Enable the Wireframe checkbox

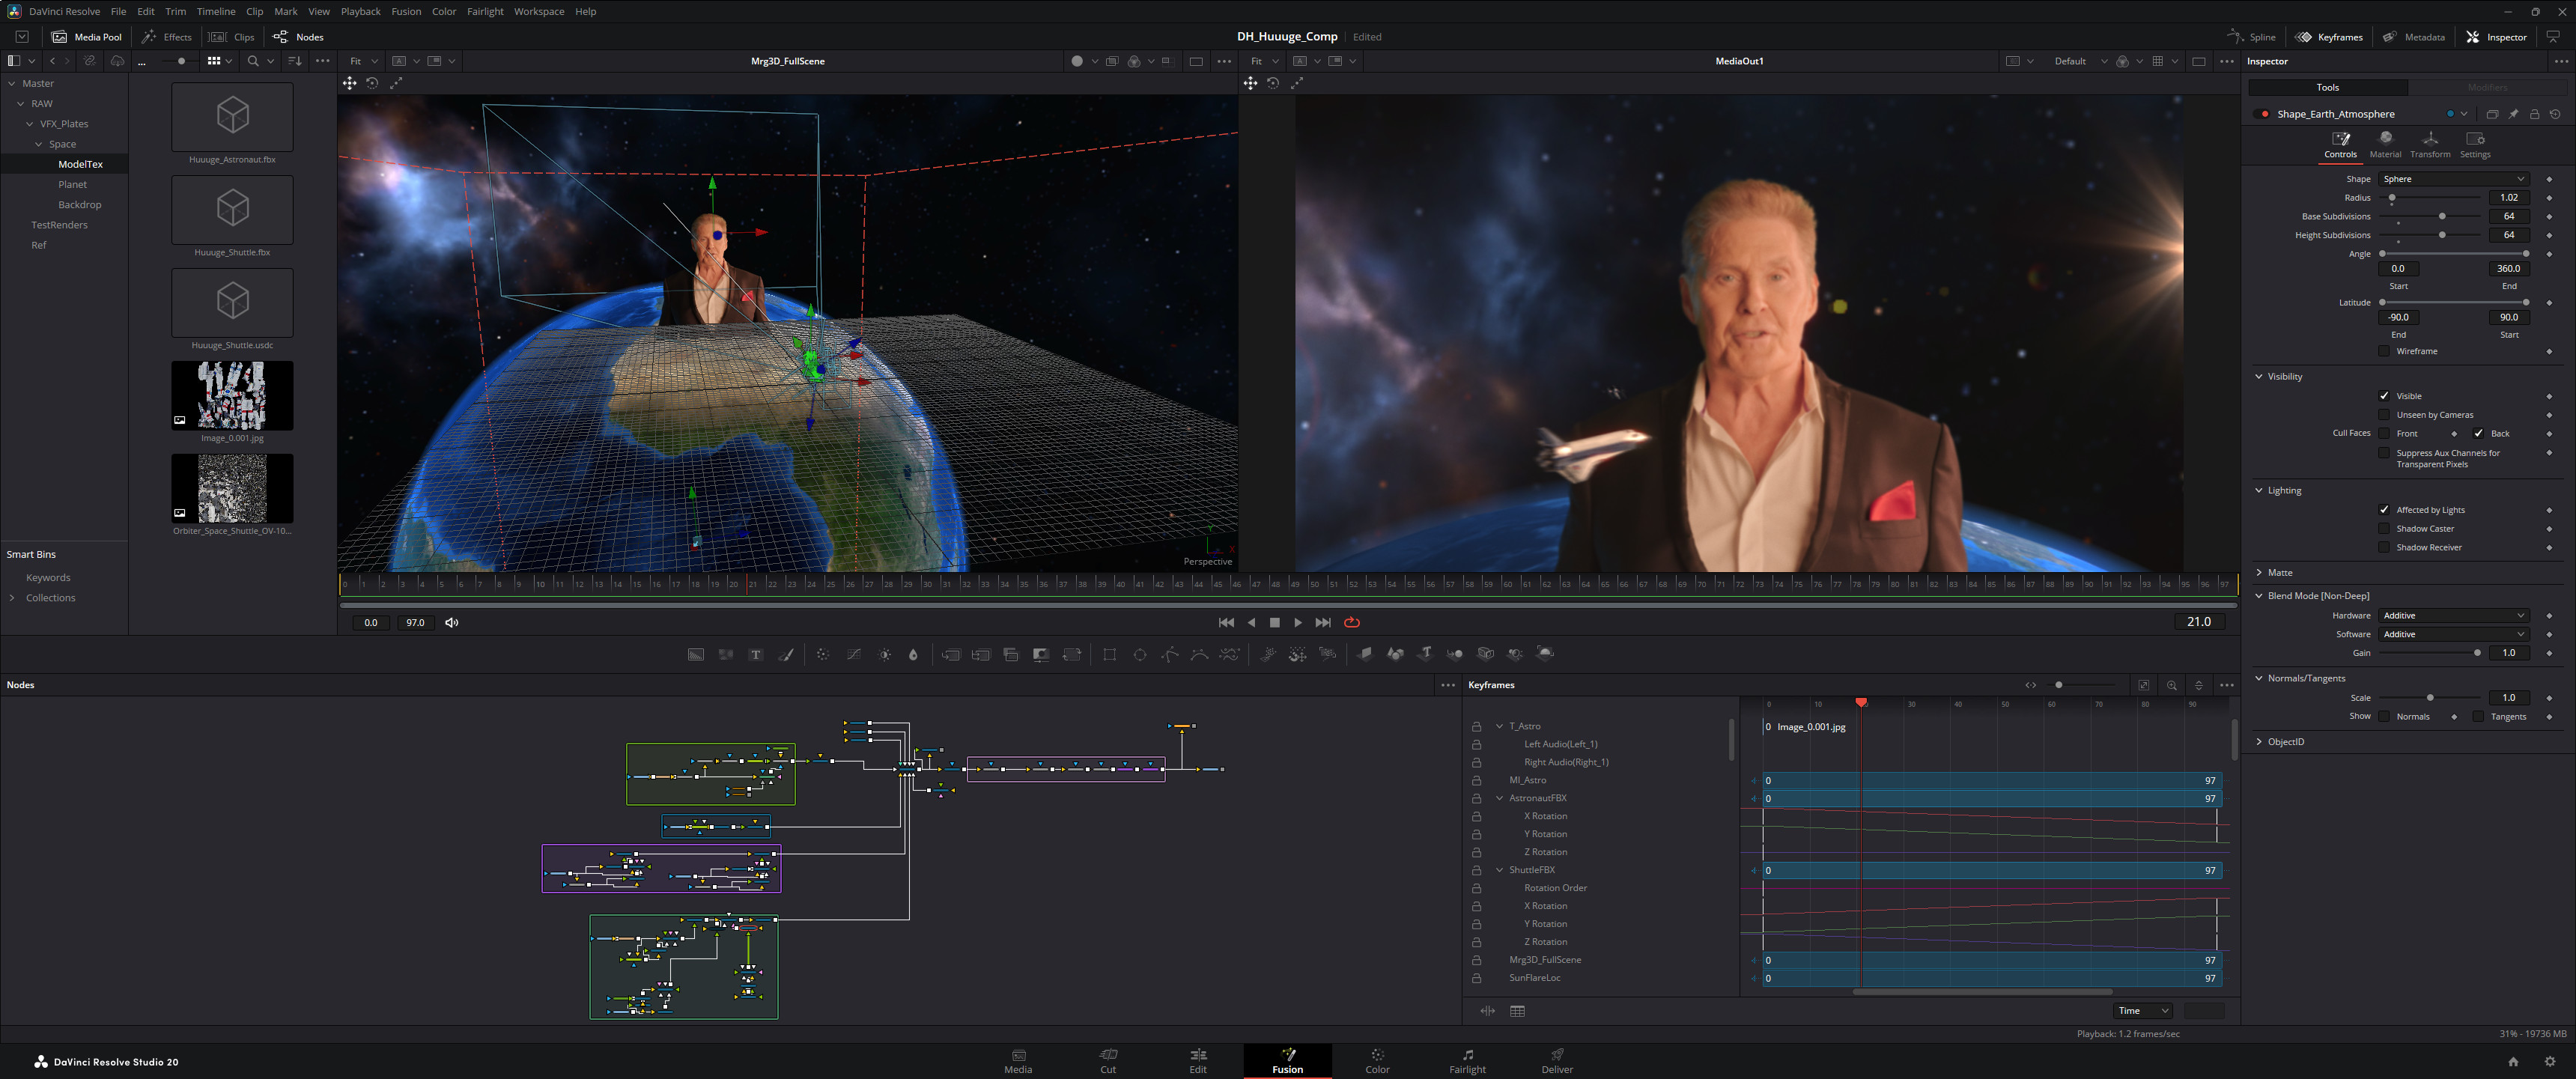(x=2384, y=351)
